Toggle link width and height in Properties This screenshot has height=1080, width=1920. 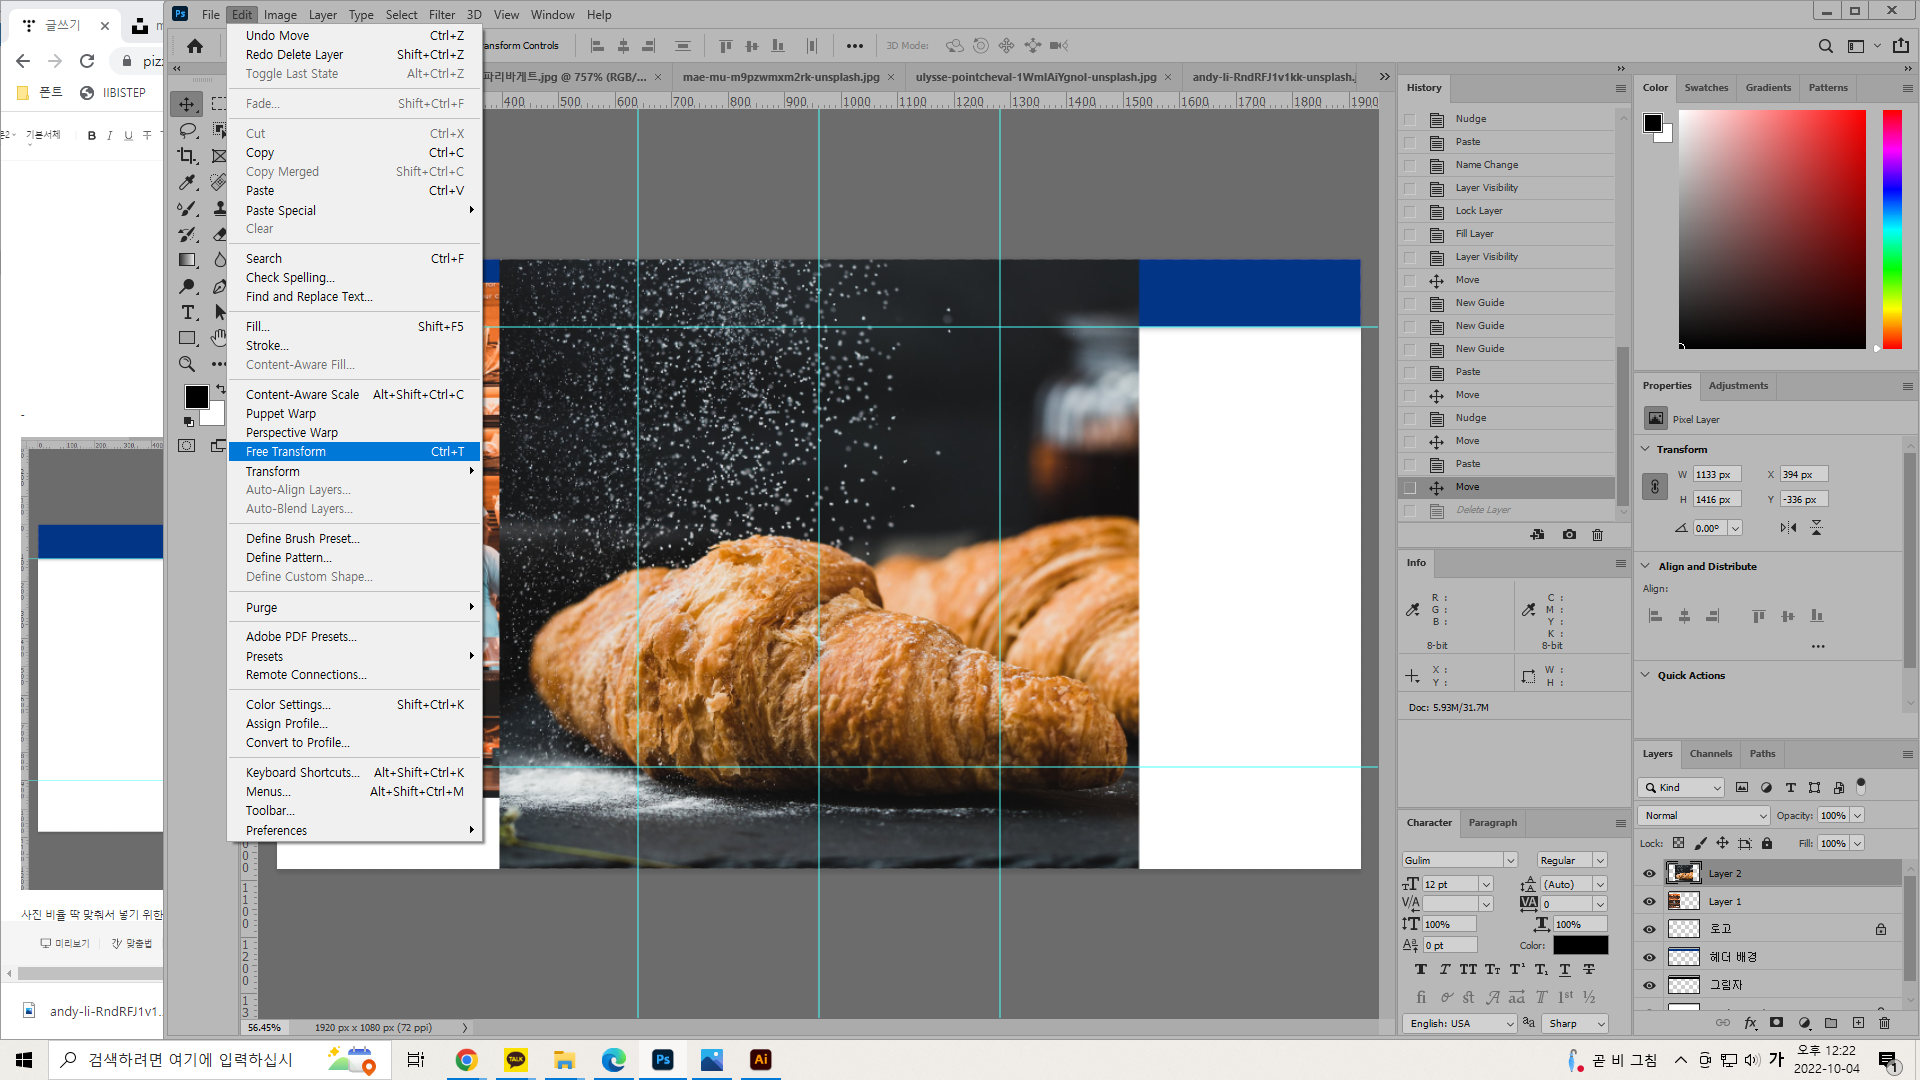click(1655, 487)
